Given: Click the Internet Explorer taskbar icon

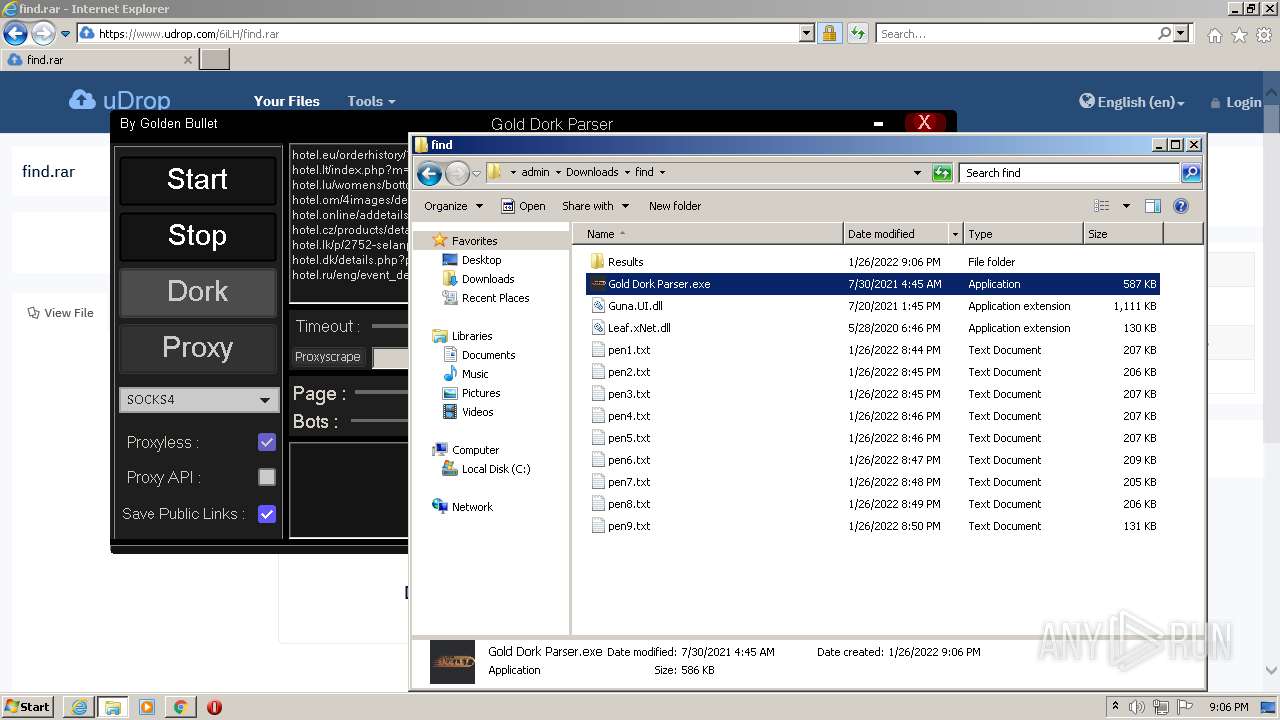Looking at the screenshot, I should [79, 707].
